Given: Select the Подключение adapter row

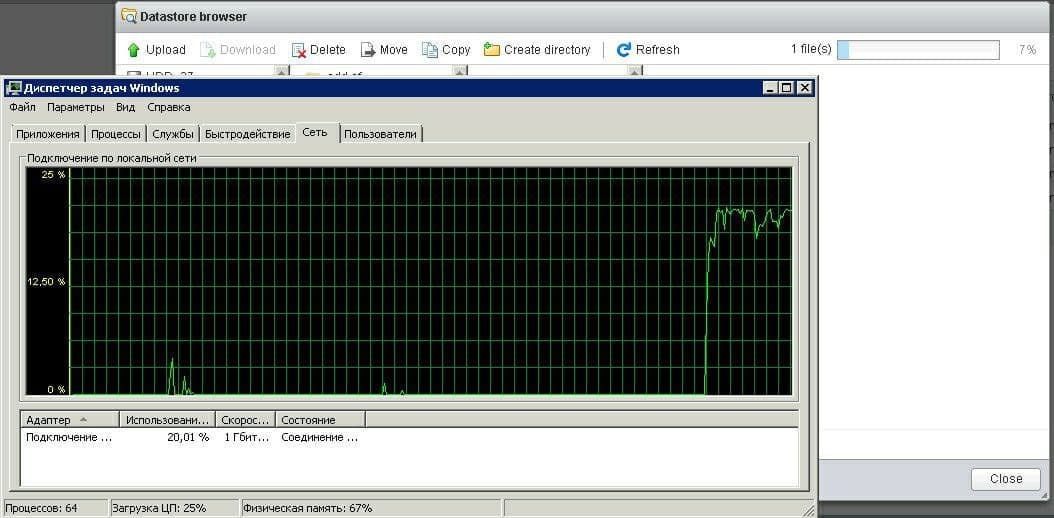Looking at the screenshot, I should (409, 437).
